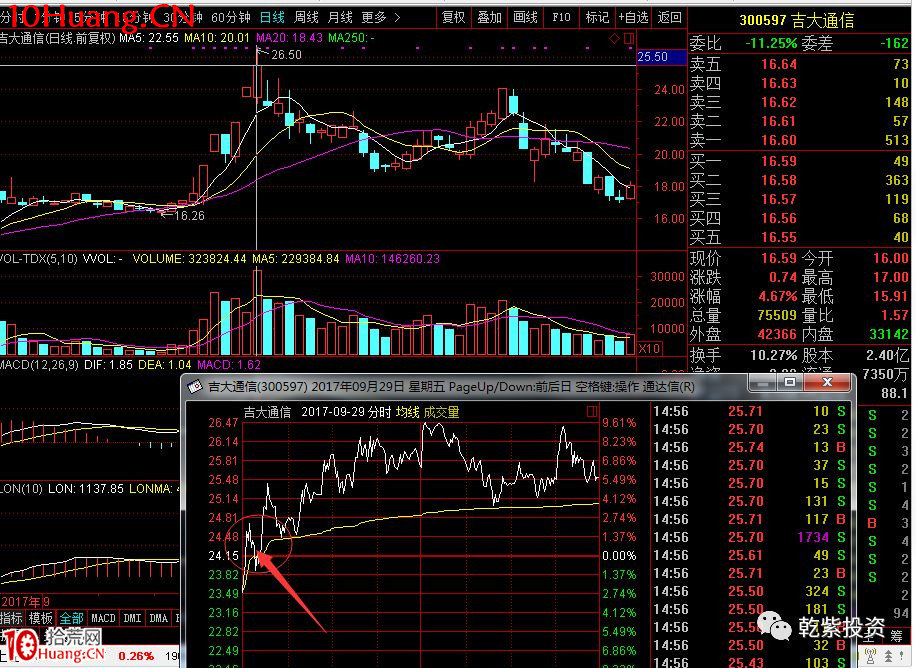Maximize the 吉大通信 intraday popup
The width and height of the screenshot is (916, 668).
(x=790, y=383)
